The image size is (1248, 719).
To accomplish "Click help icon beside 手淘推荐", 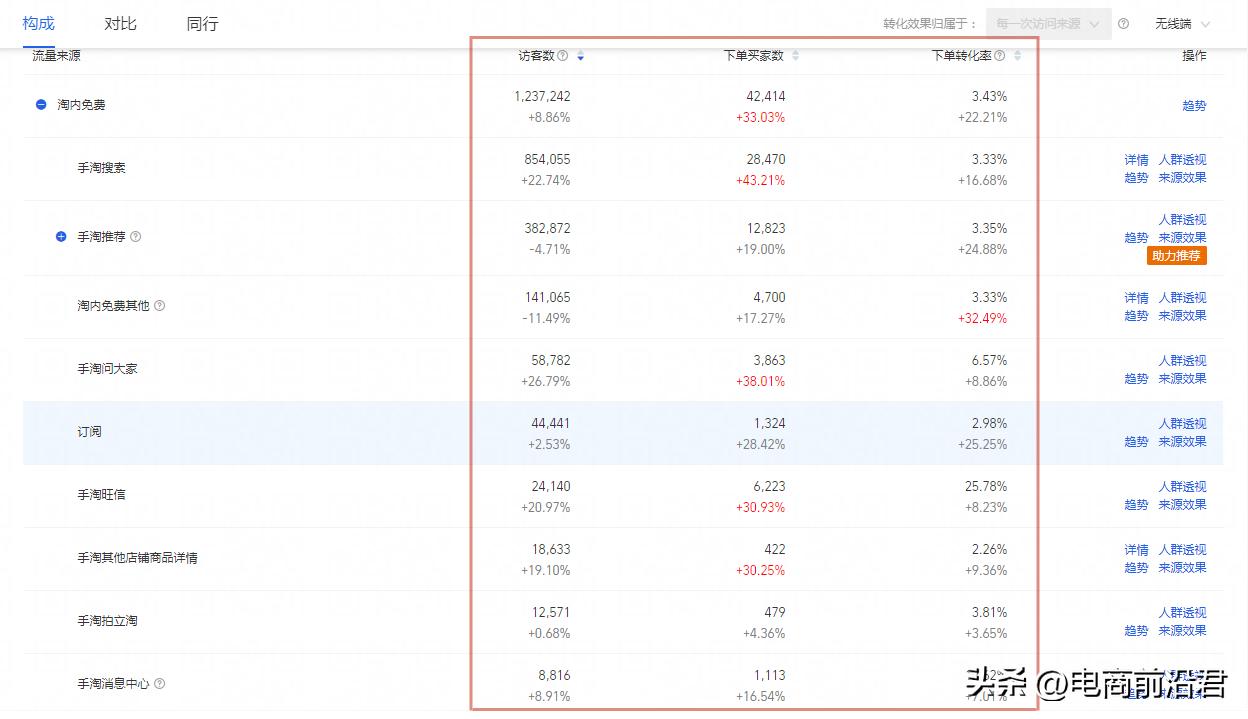I will pos(136,237).
